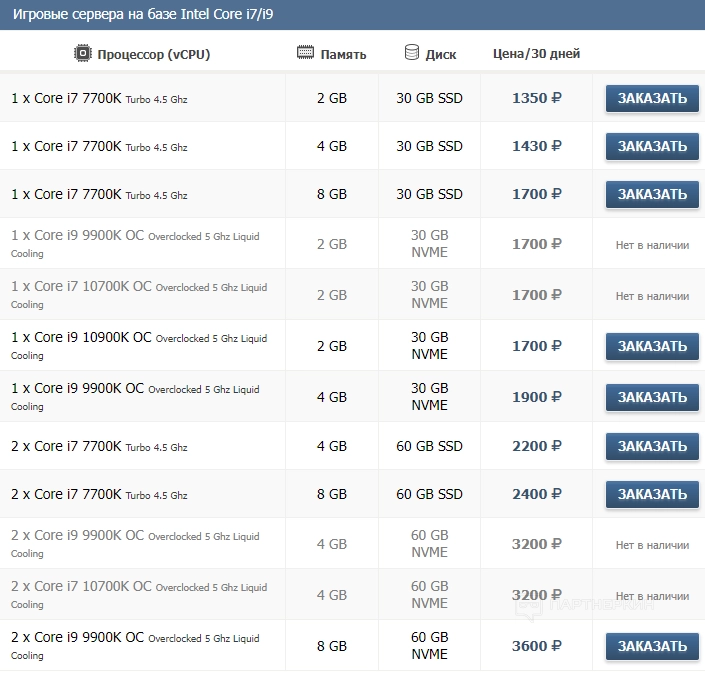Click the memory RAM icon in header
705x674 pixels.
pos(305,53)
